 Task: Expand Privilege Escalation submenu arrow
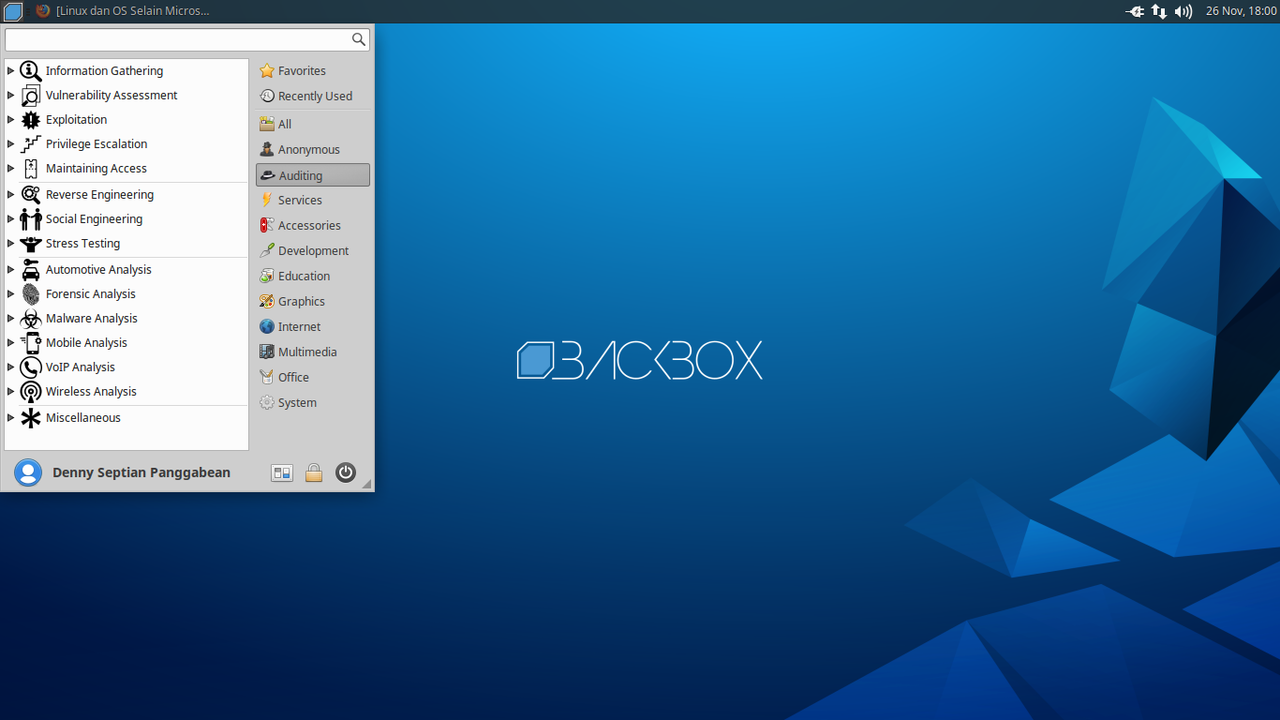[x=11, y=144]
